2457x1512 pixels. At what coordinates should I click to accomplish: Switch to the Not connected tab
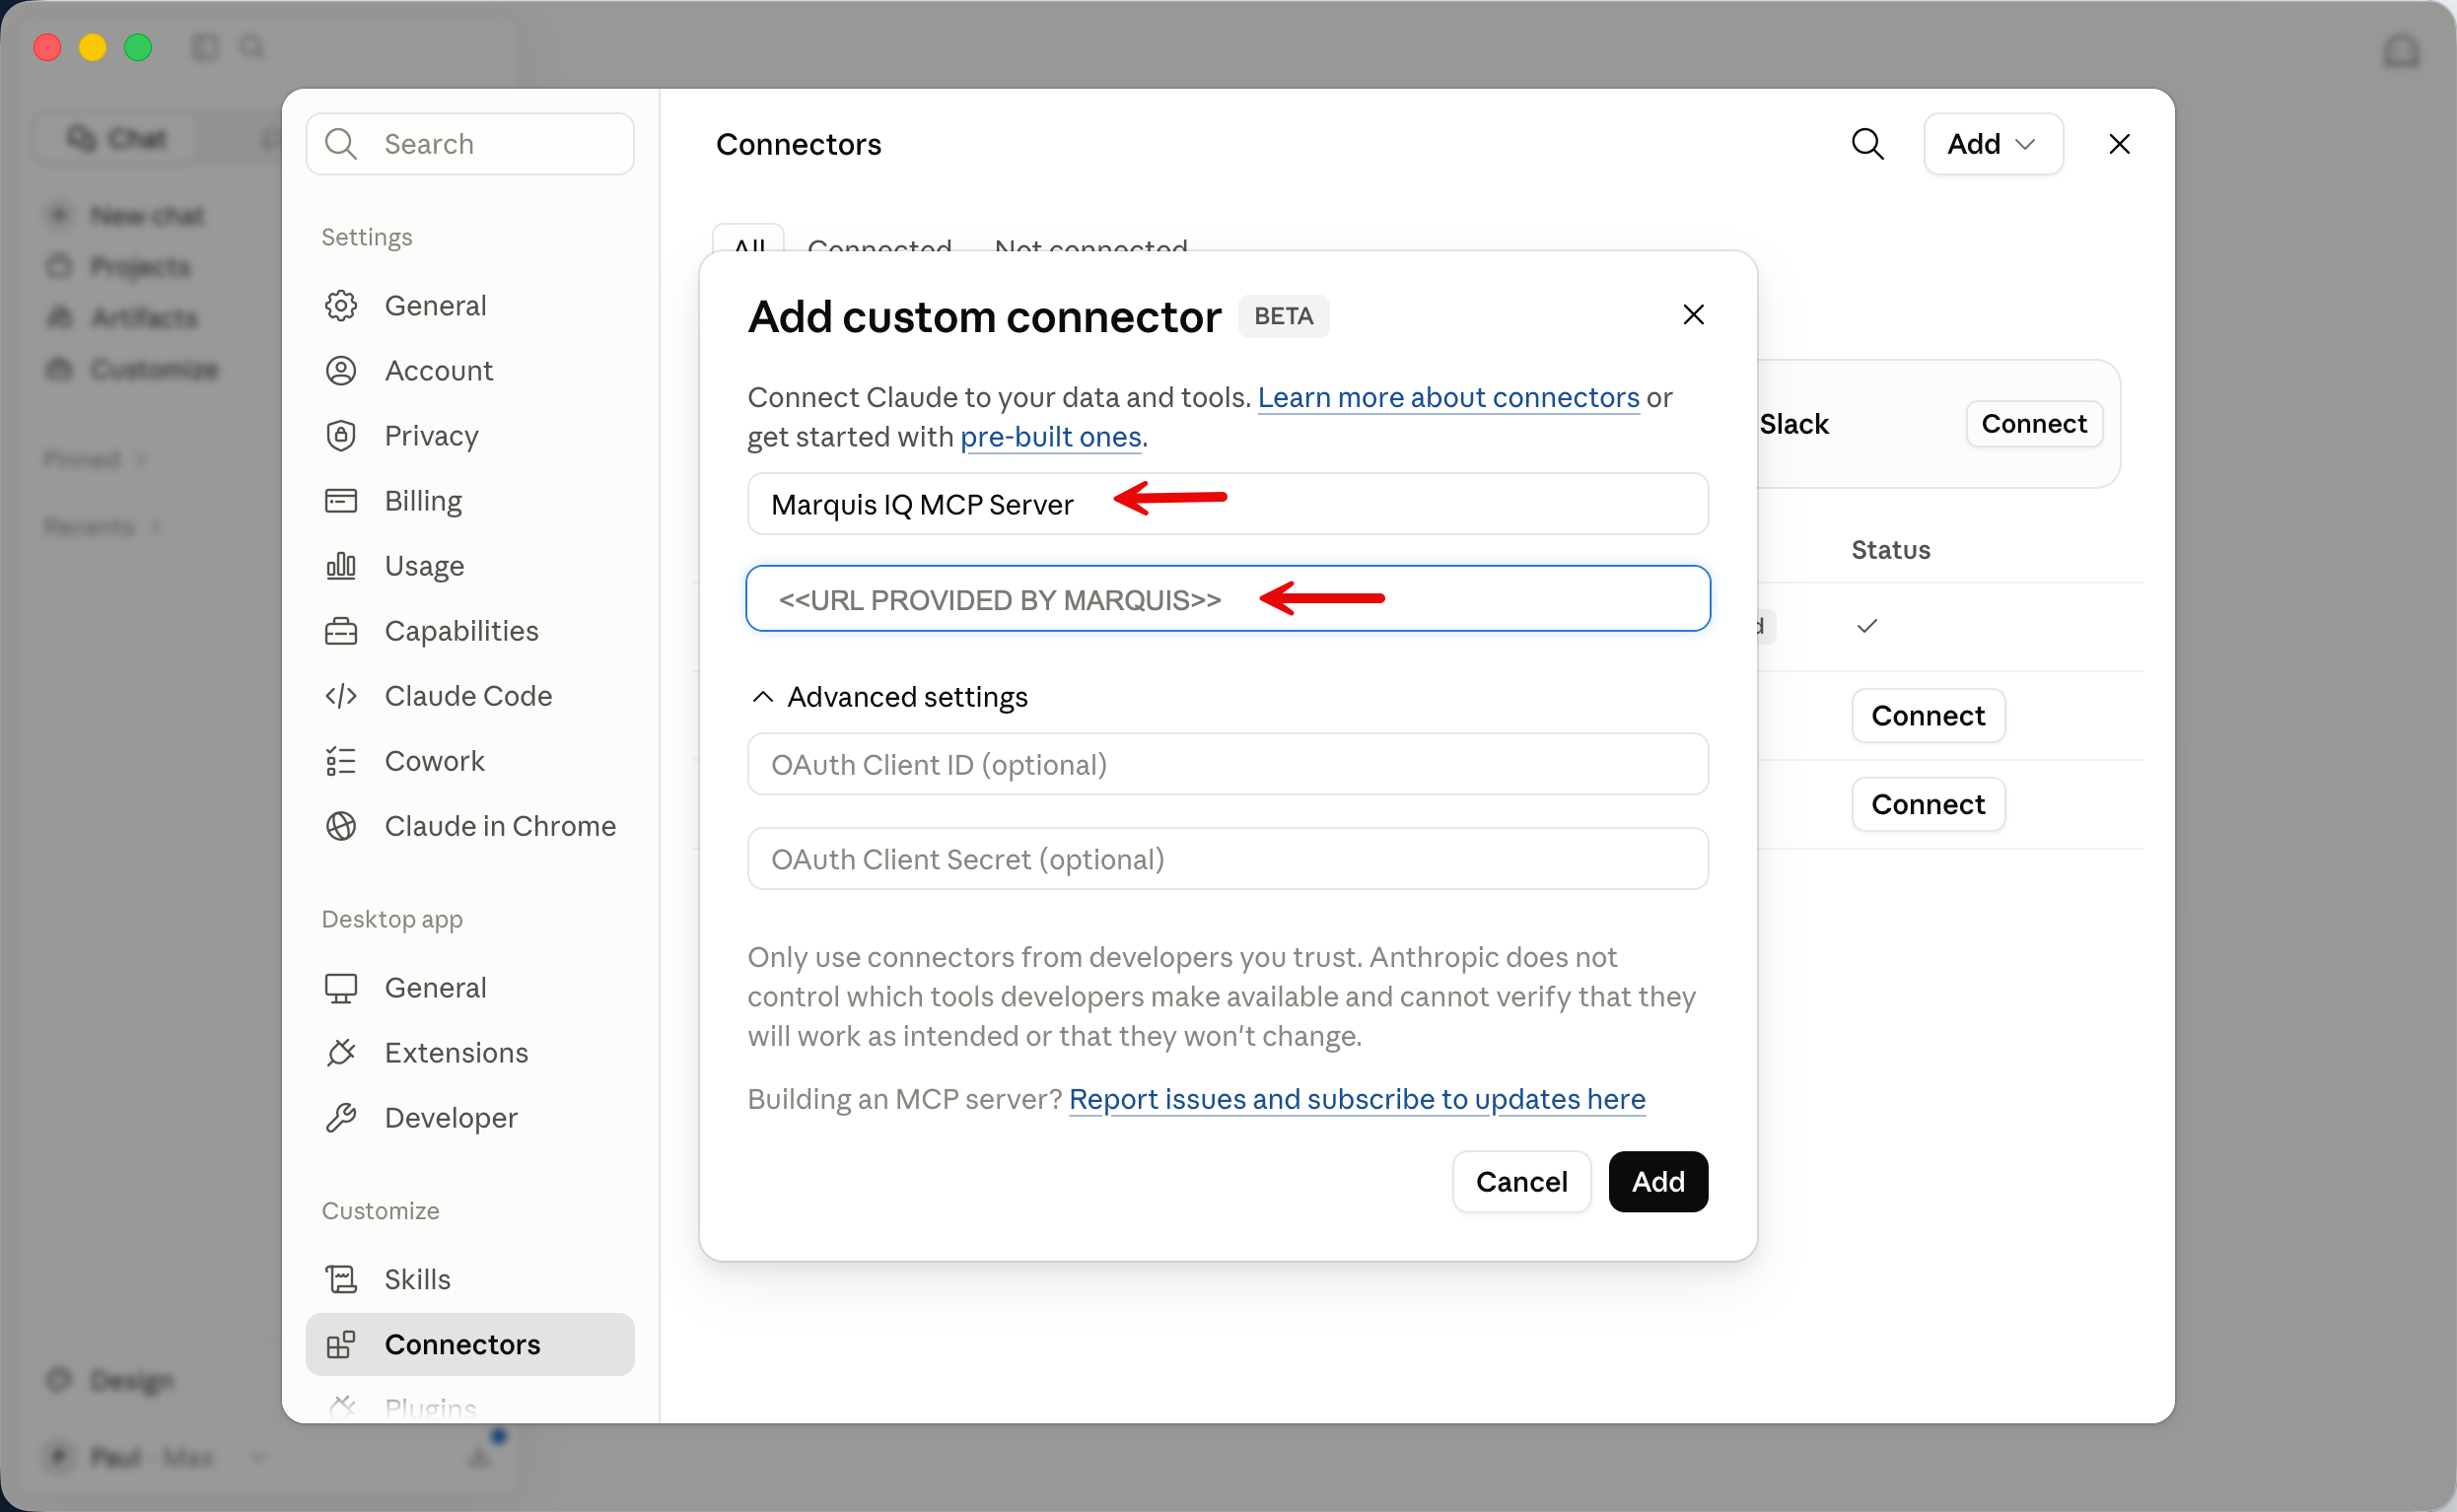(1091, 243)
